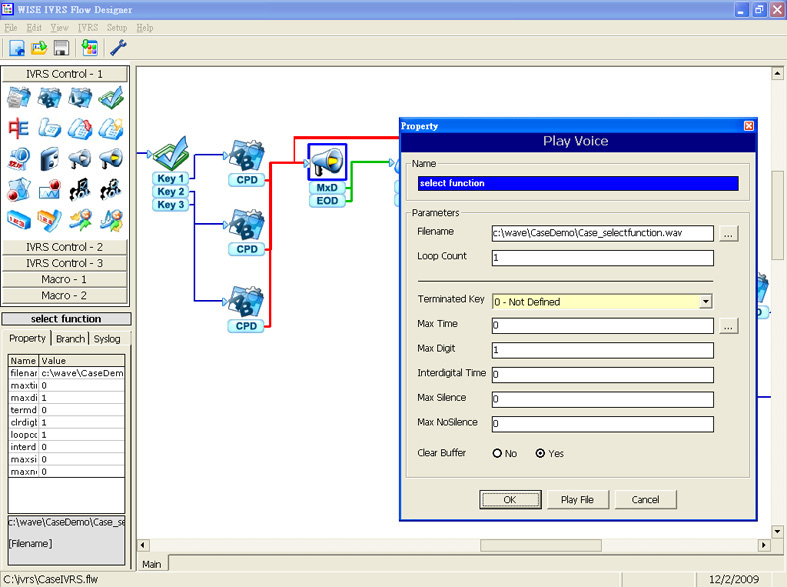Click the Interdigital Time input field
787x587 pixels.
602,375
